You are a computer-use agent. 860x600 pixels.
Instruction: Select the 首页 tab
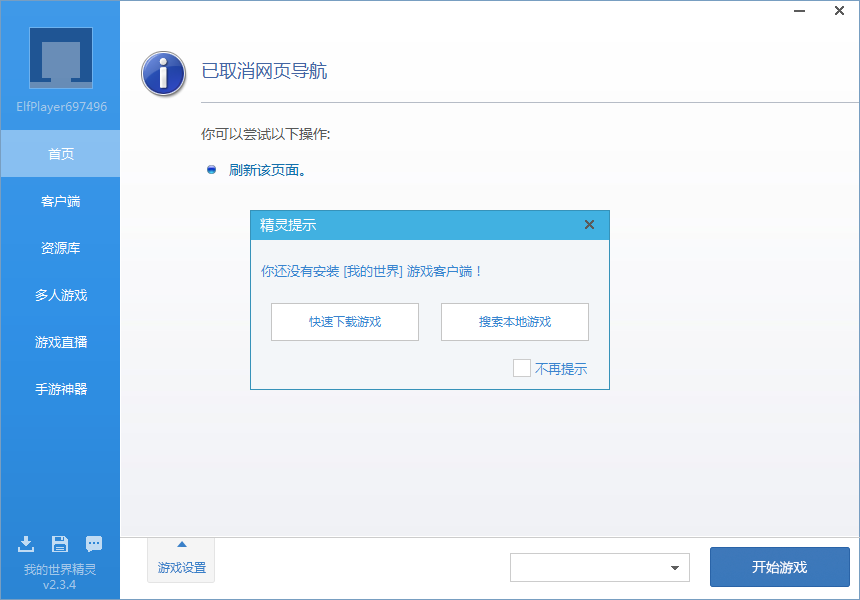point(60,154)
